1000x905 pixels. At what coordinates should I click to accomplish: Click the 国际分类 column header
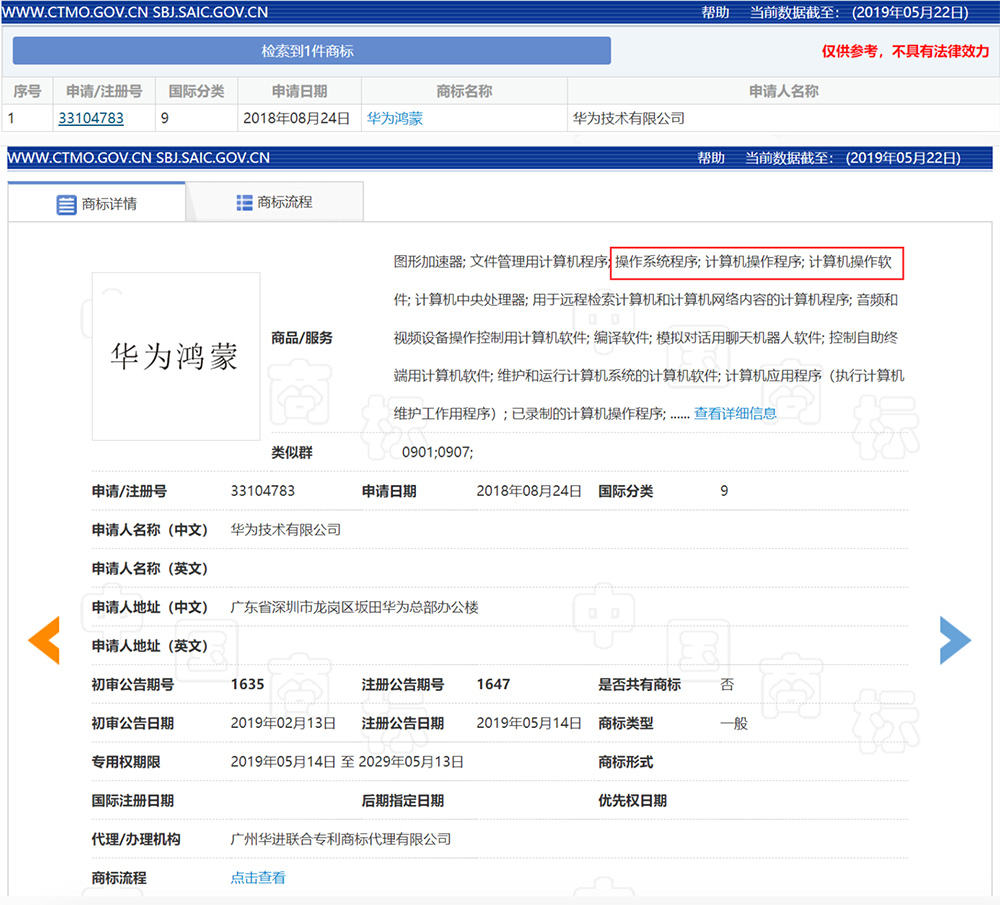(196, 91)
